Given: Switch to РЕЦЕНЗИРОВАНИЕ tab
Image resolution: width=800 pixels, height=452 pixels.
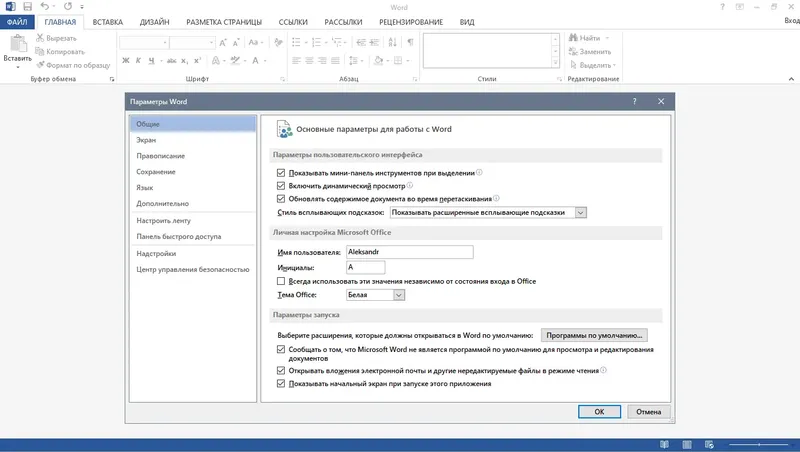Looking at the screenshot, I should pos(411,22).
